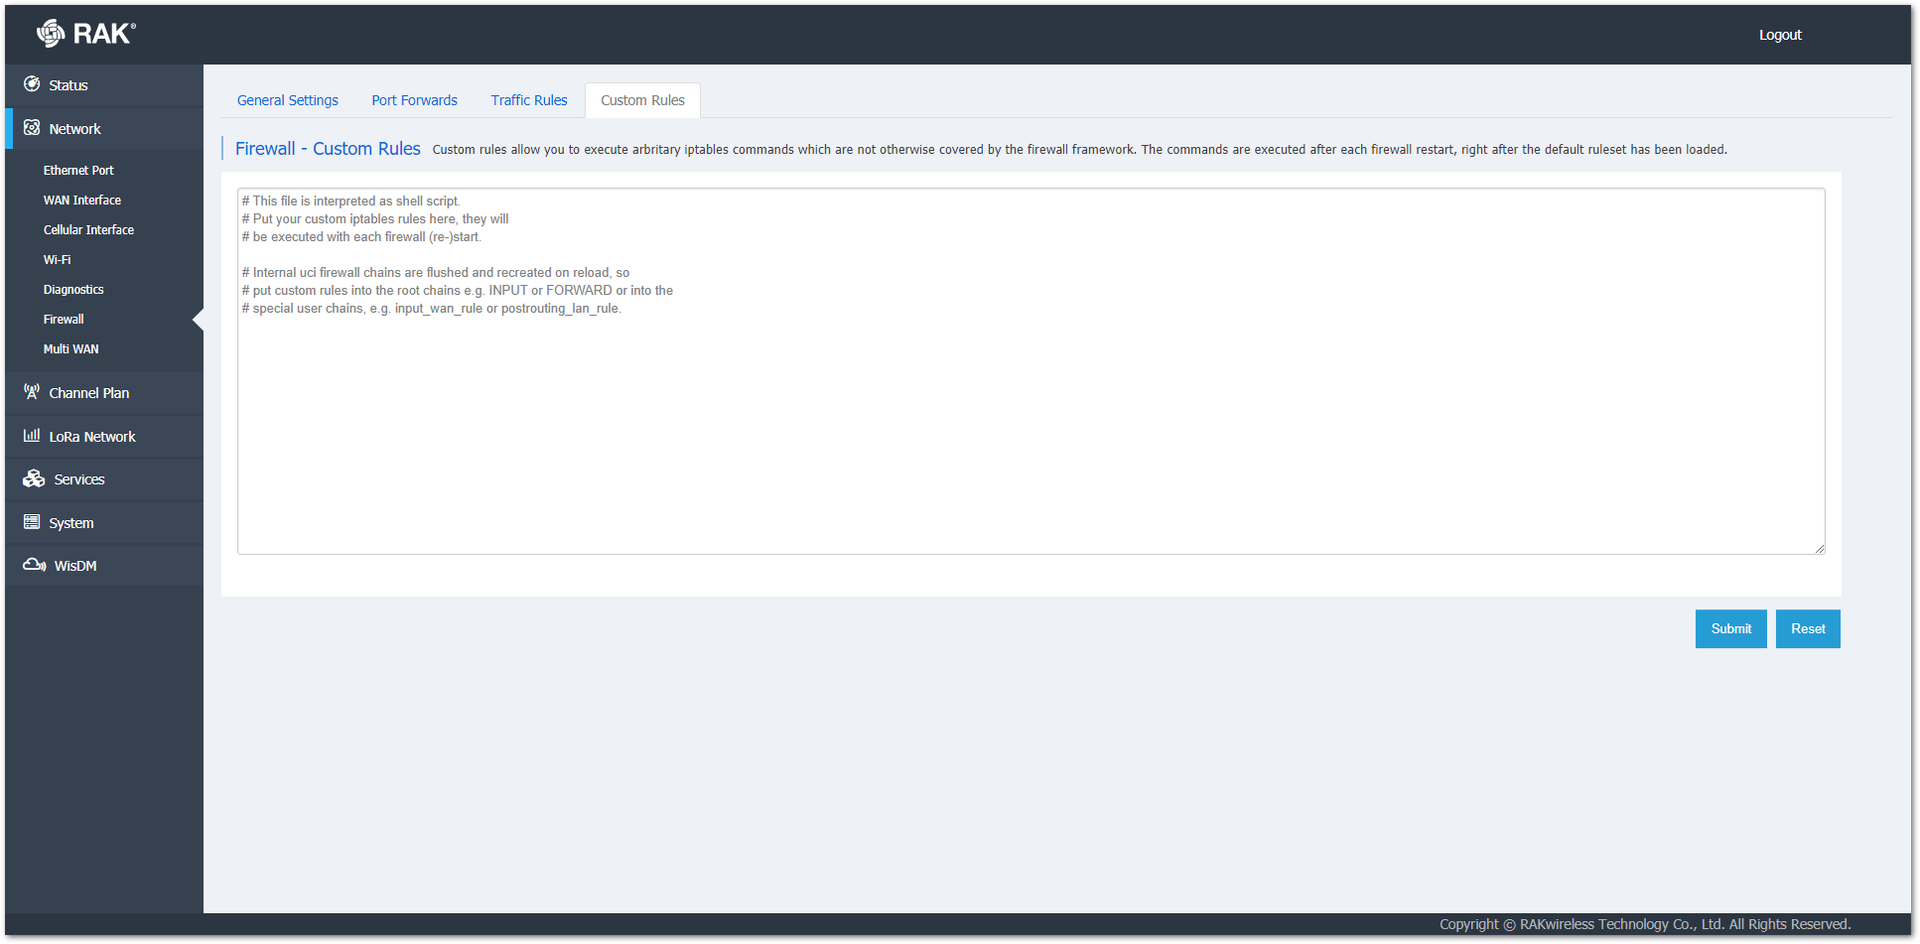Click the line '# This file is interpreted as shell script.'
The height and width of the screenshot is (944, 1920).
[351, 201]
